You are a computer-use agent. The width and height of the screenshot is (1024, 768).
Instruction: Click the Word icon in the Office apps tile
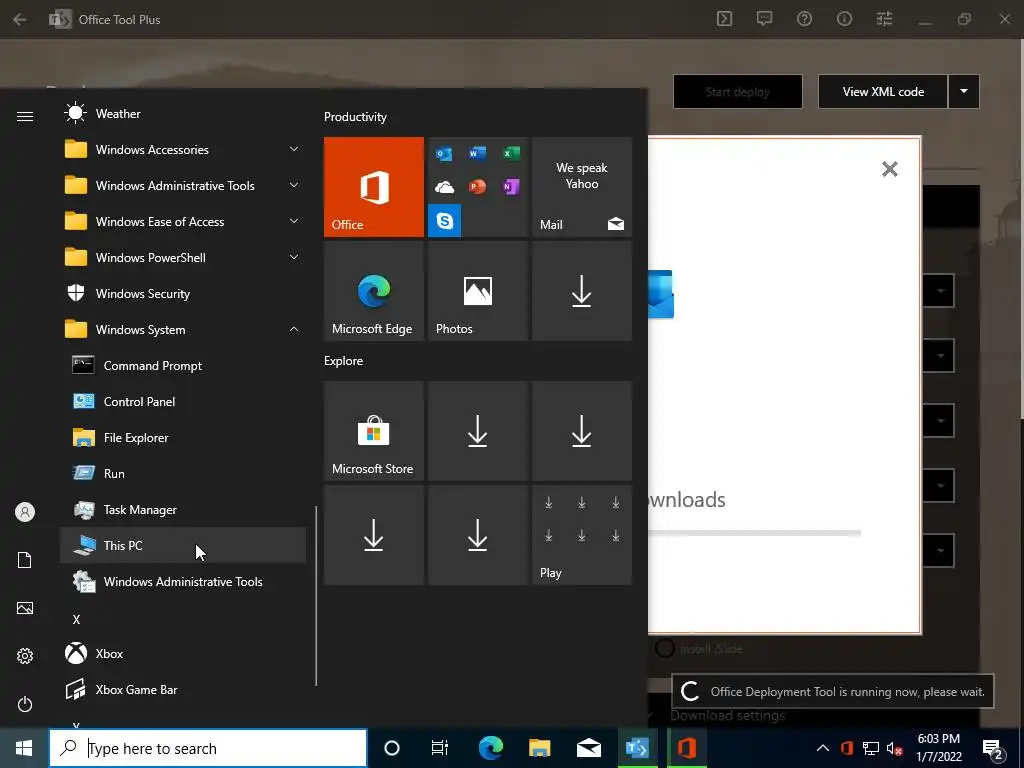(477, 153)
